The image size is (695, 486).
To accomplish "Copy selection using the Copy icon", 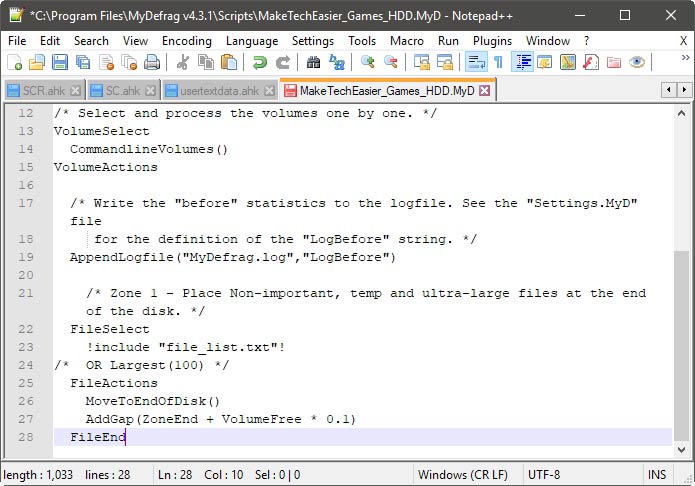I will (206, 63).
